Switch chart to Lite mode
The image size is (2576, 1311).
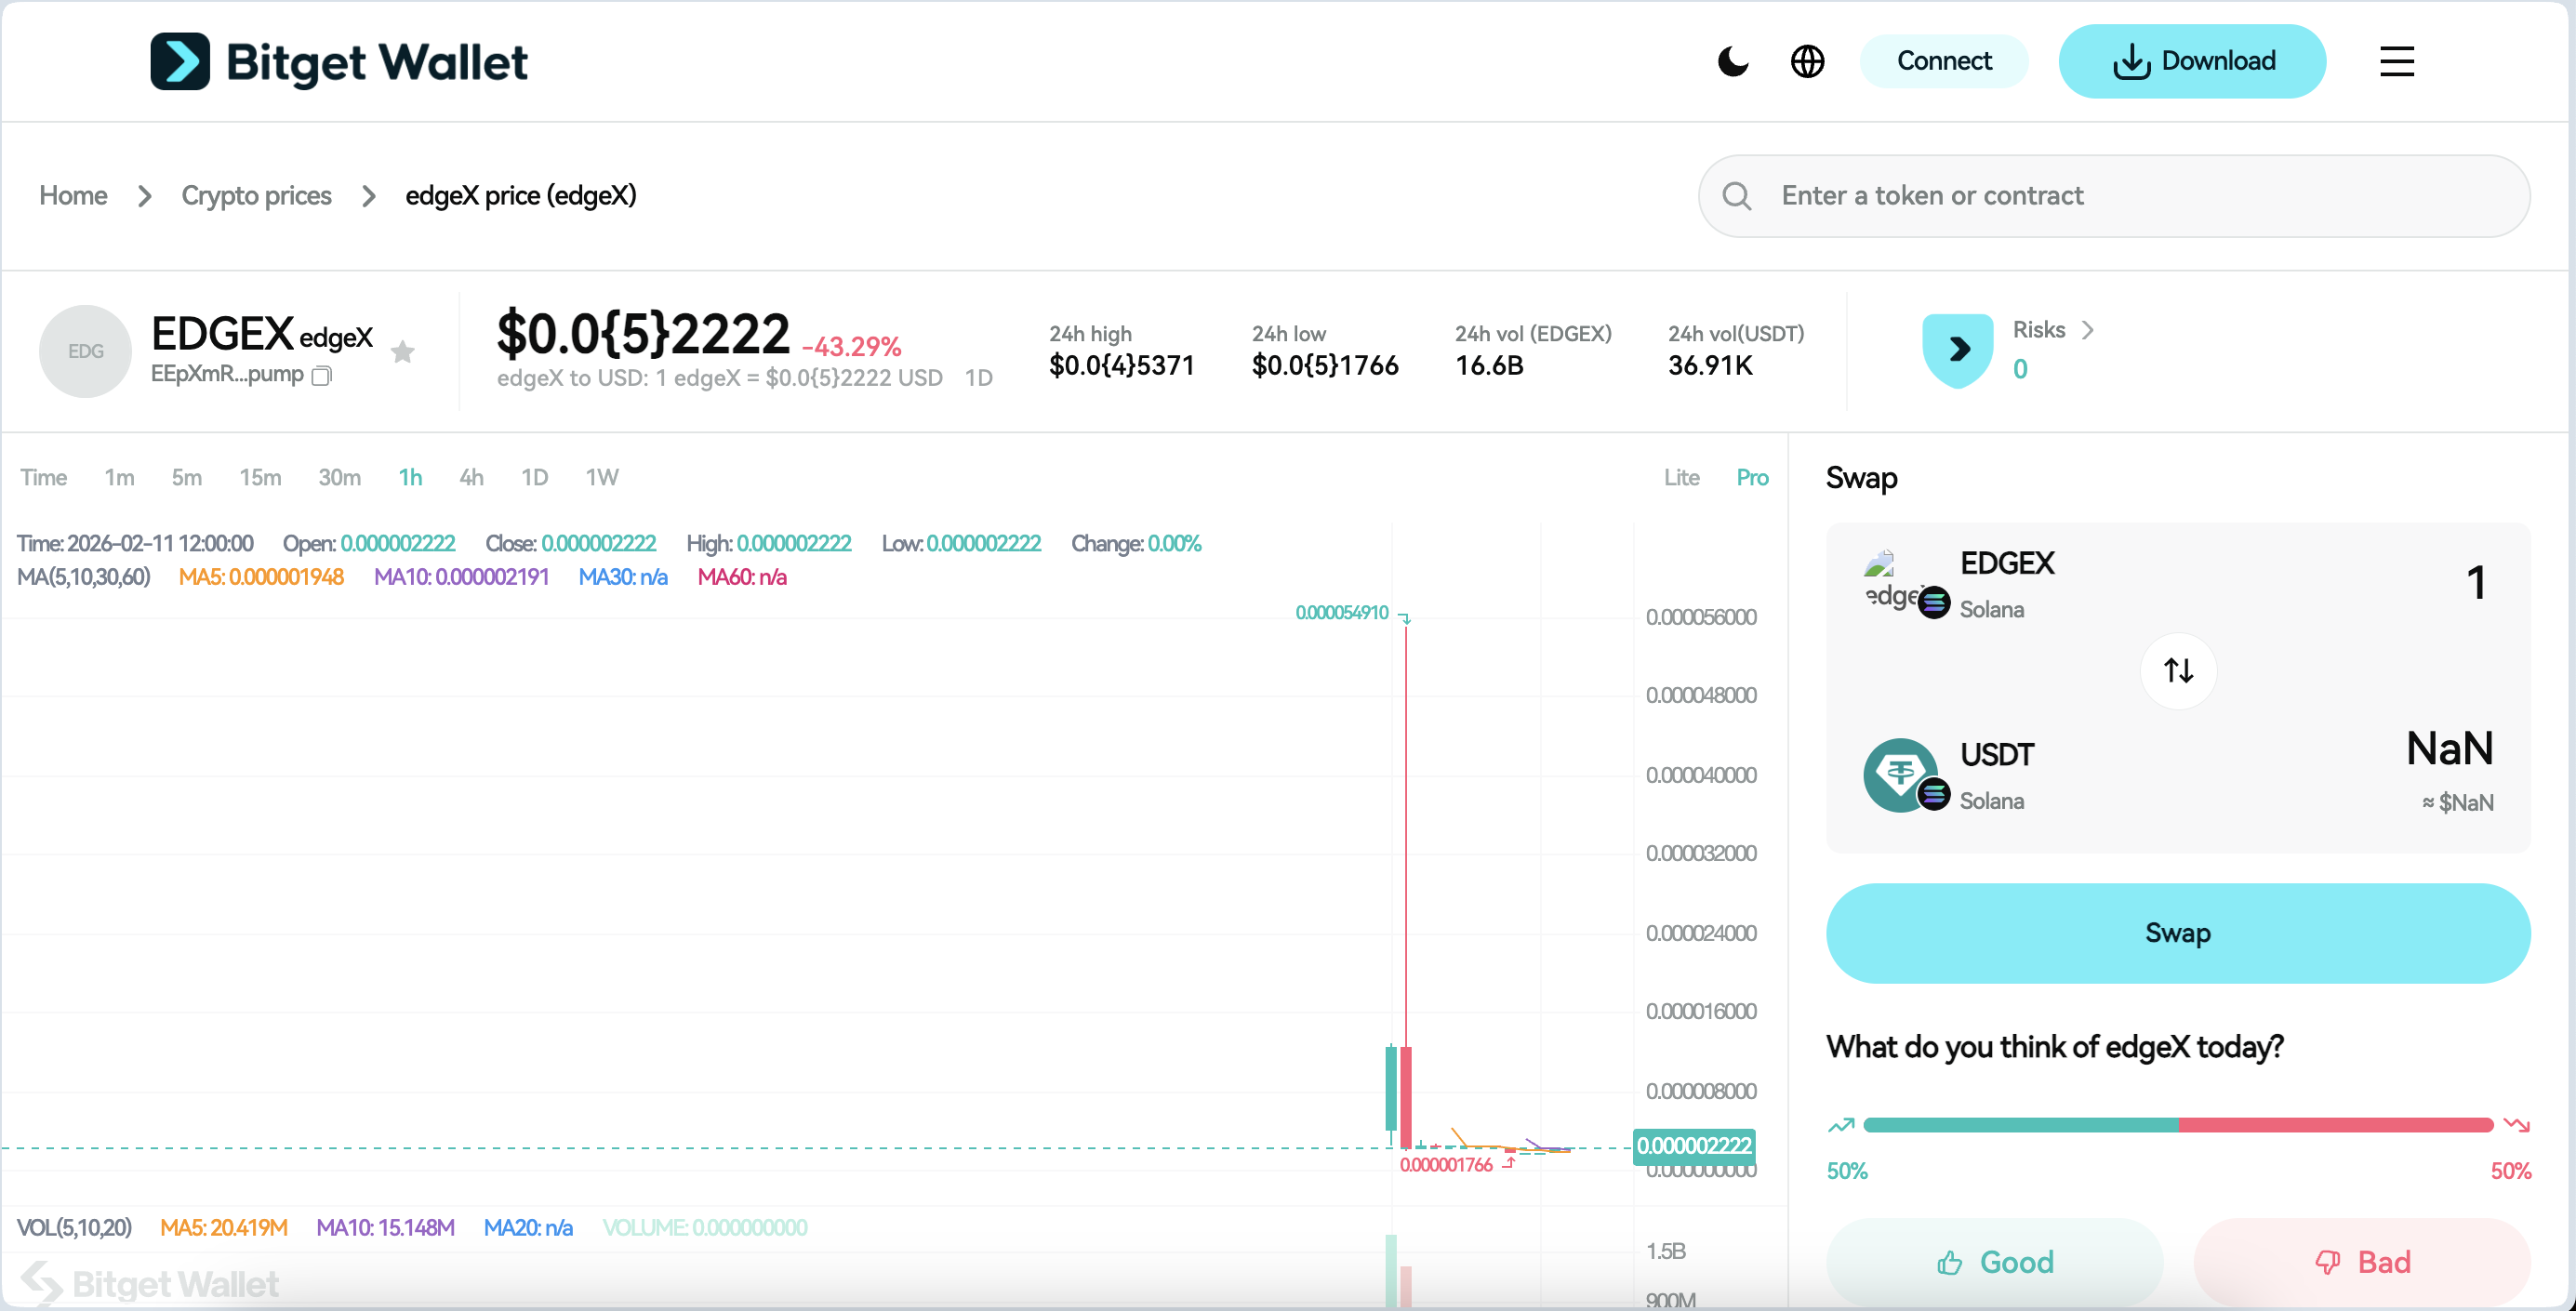[x=1682, y=477]
